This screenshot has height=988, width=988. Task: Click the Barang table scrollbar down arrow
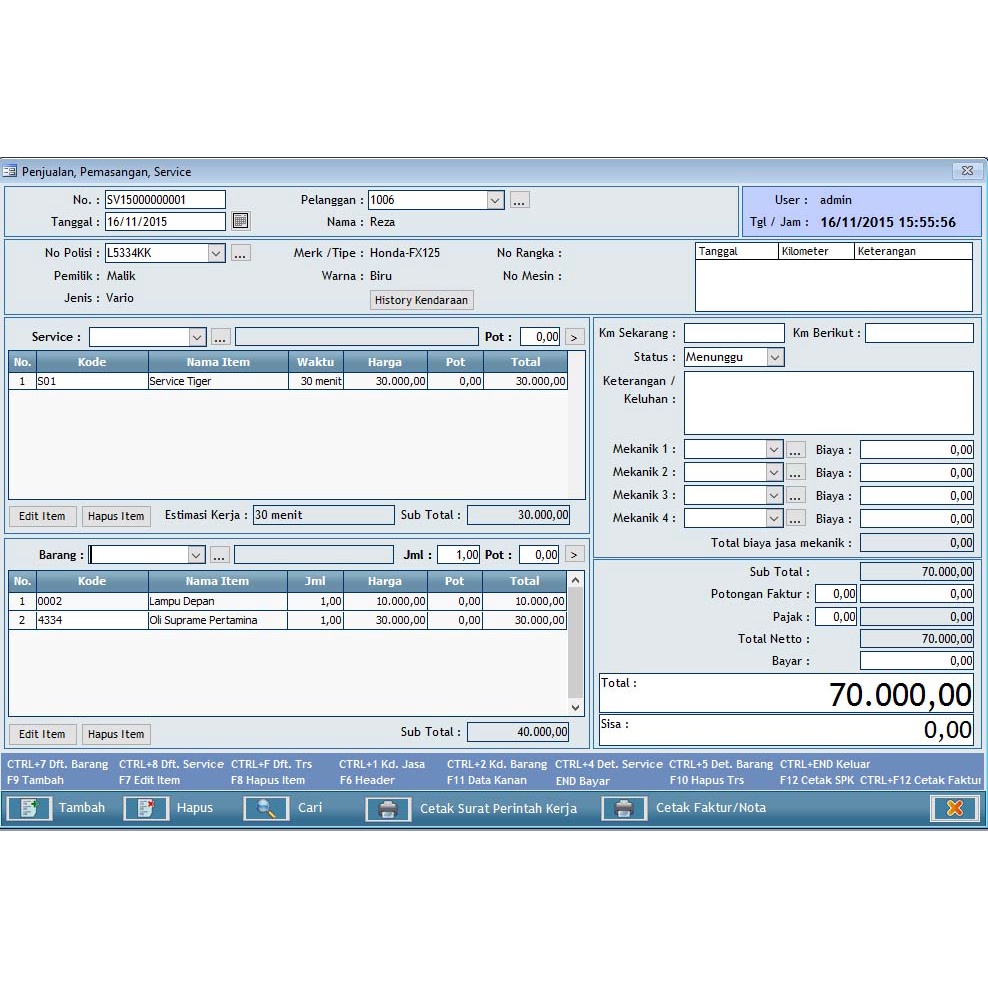[575, 707]
